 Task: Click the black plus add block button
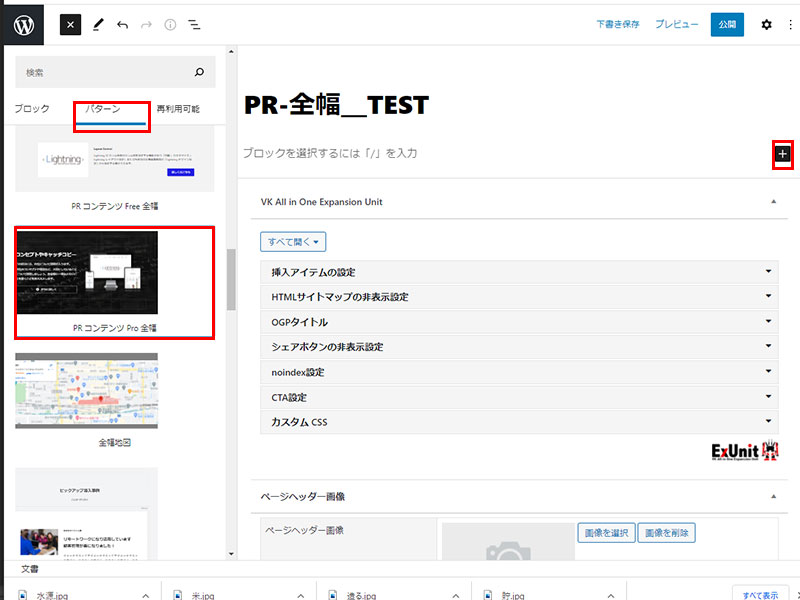tap(782, 153)
